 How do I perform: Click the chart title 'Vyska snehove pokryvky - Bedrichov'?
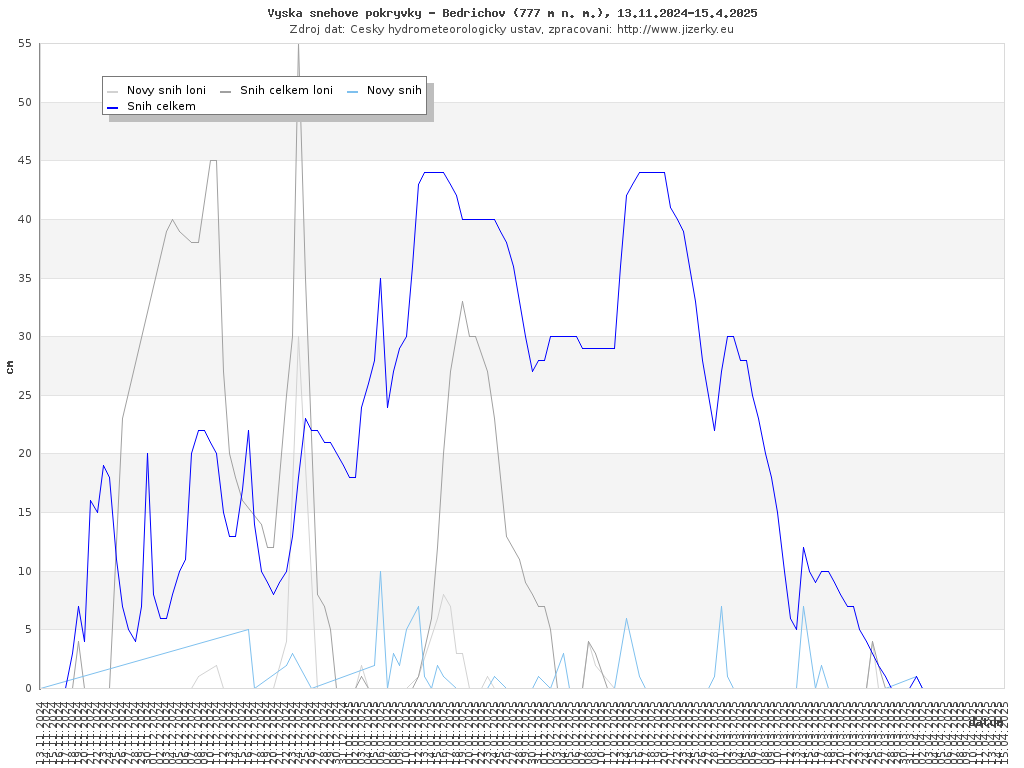[x=512, y=13]
